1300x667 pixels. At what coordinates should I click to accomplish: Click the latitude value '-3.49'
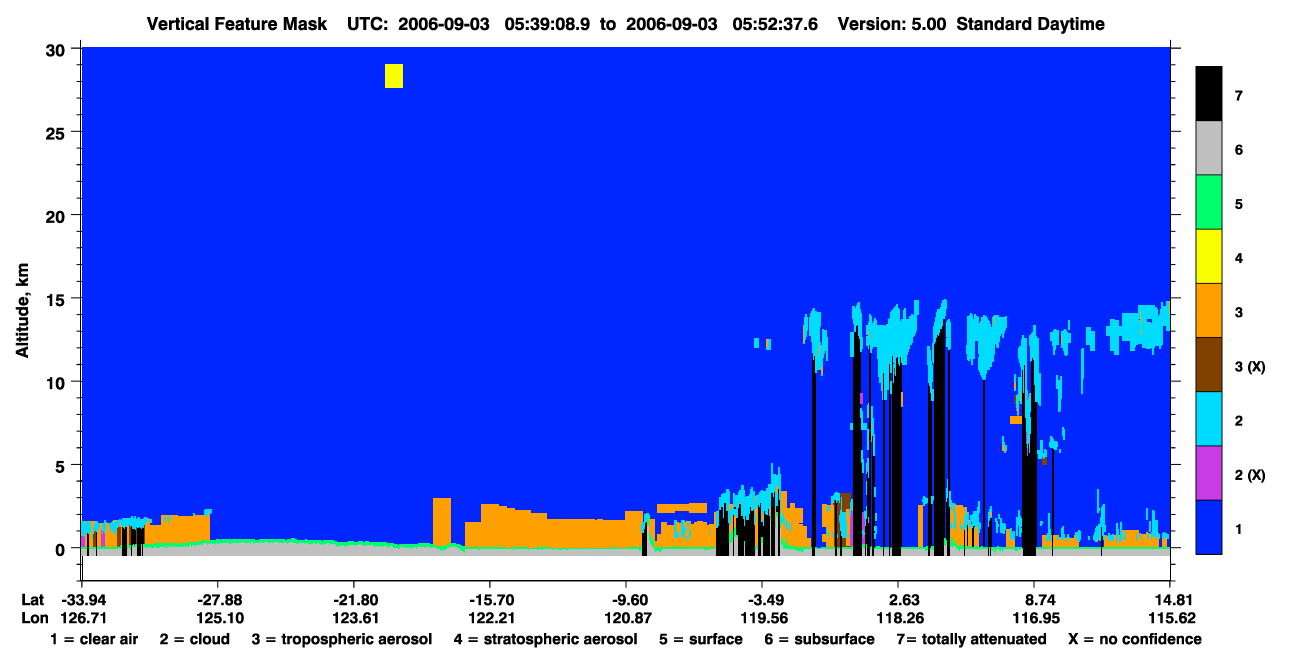762,600
